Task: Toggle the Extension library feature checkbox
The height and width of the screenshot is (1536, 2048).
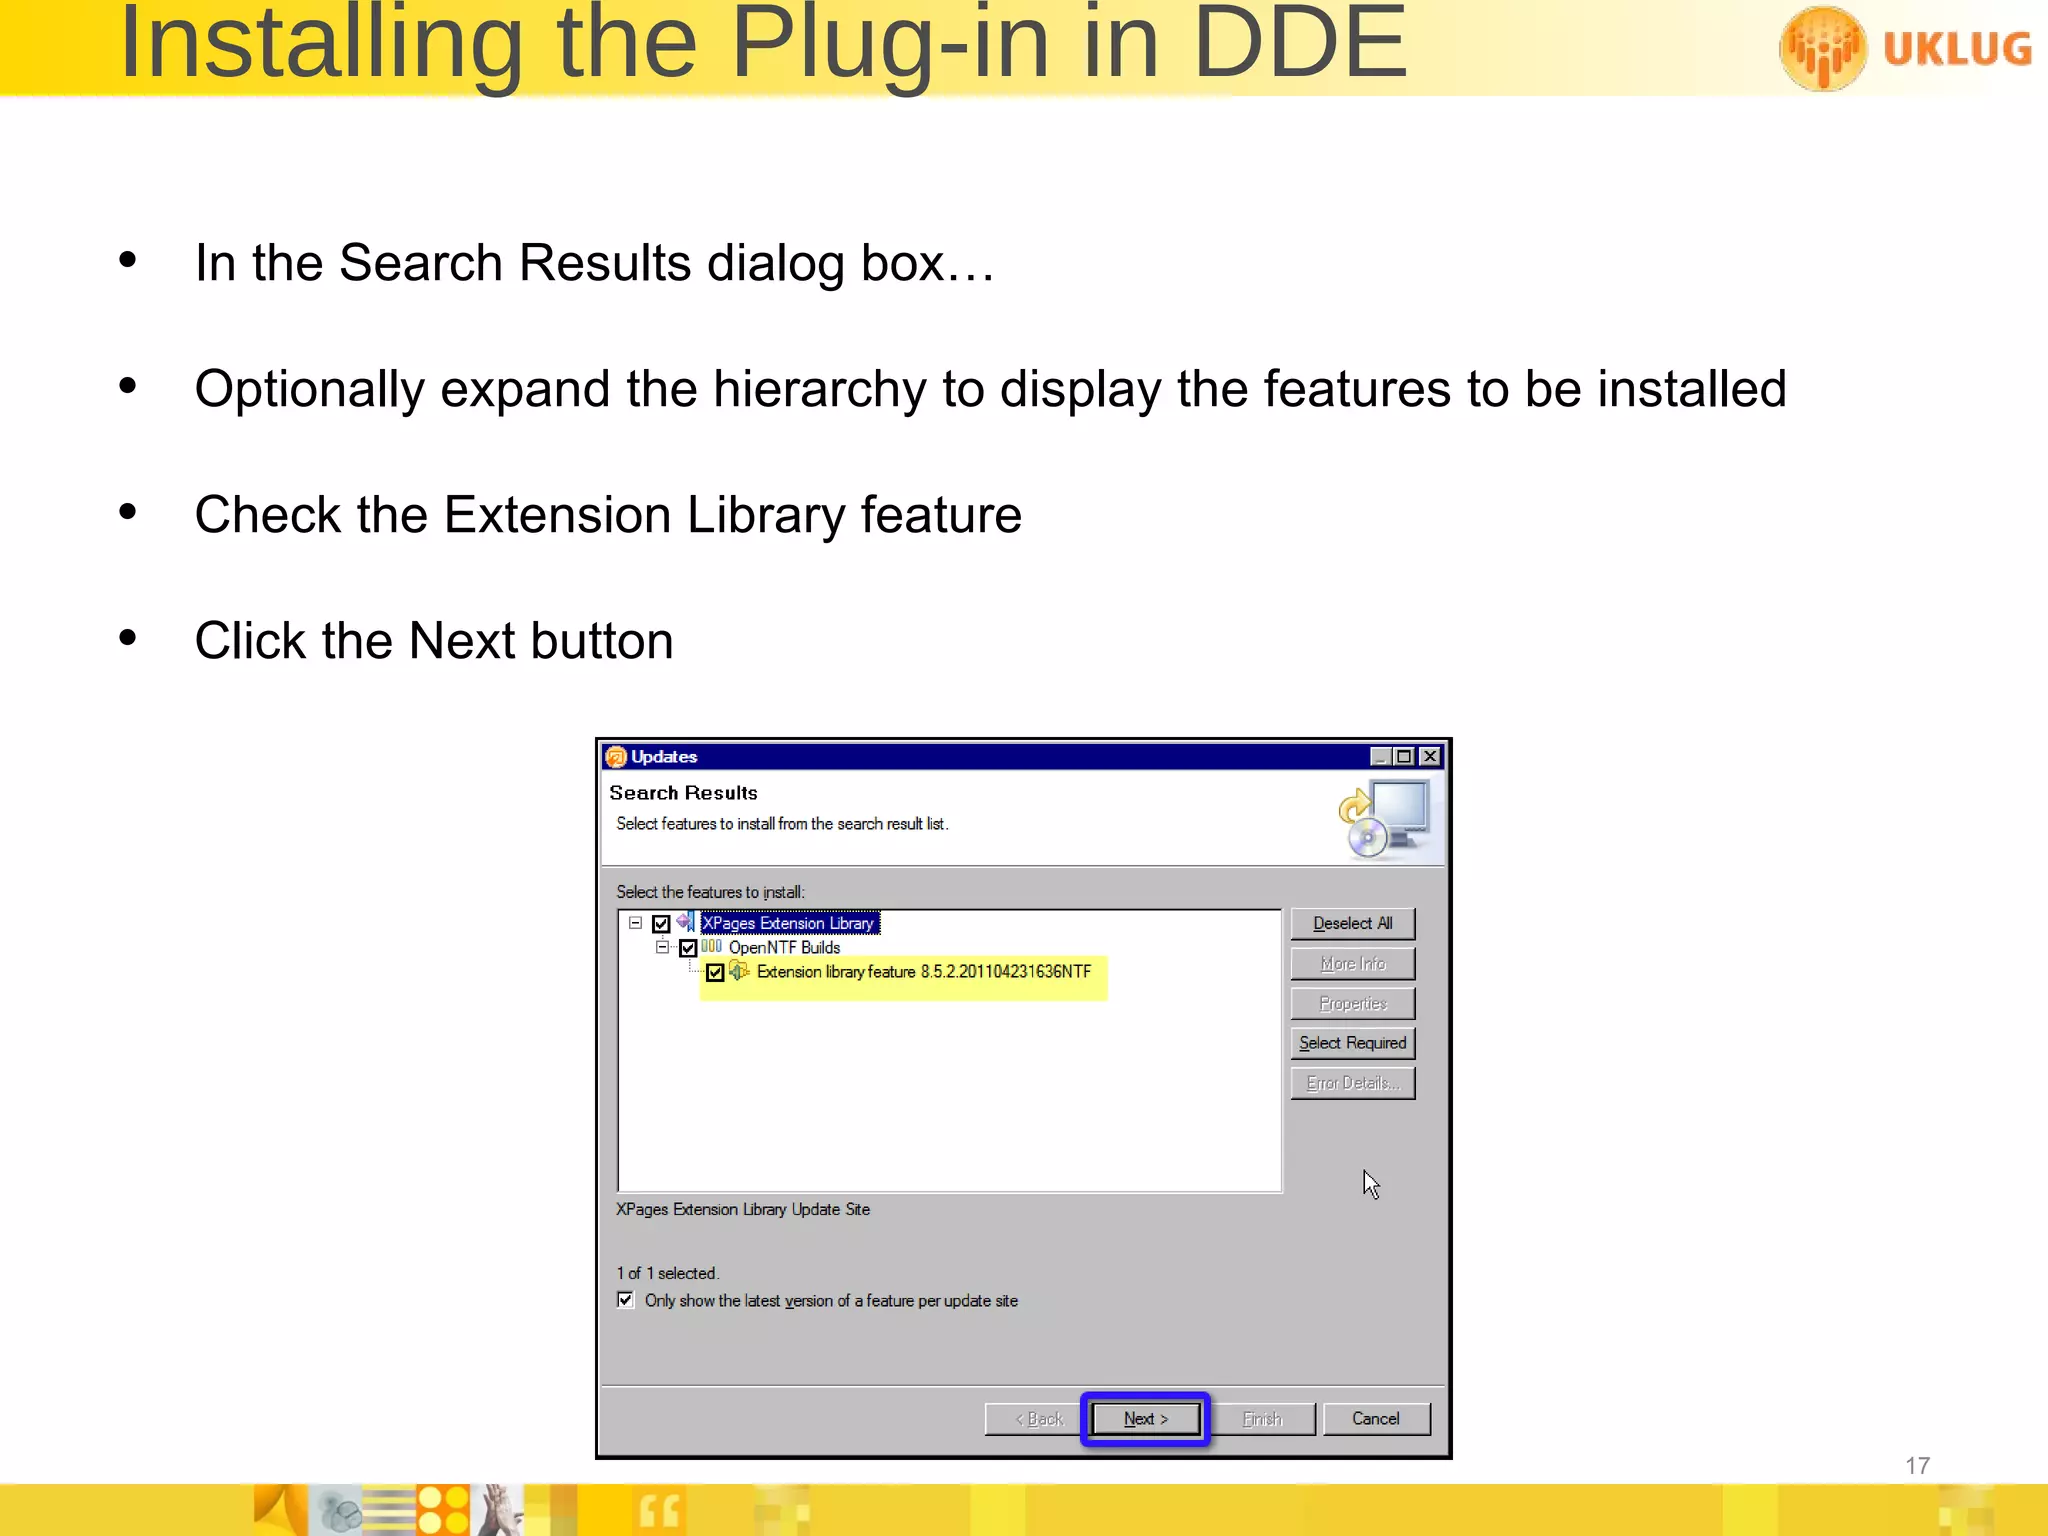Action: pos(715,972)
